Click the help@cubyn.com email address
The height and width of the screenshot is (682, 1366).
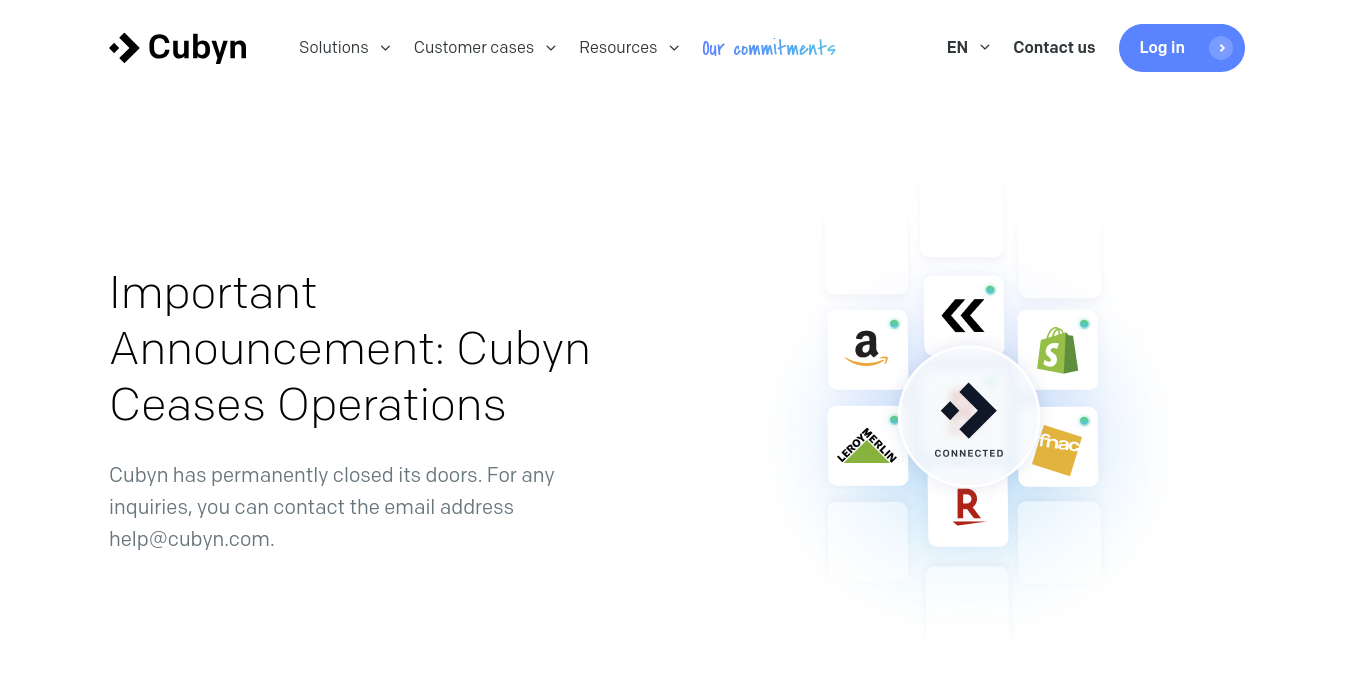pos(189,539)
